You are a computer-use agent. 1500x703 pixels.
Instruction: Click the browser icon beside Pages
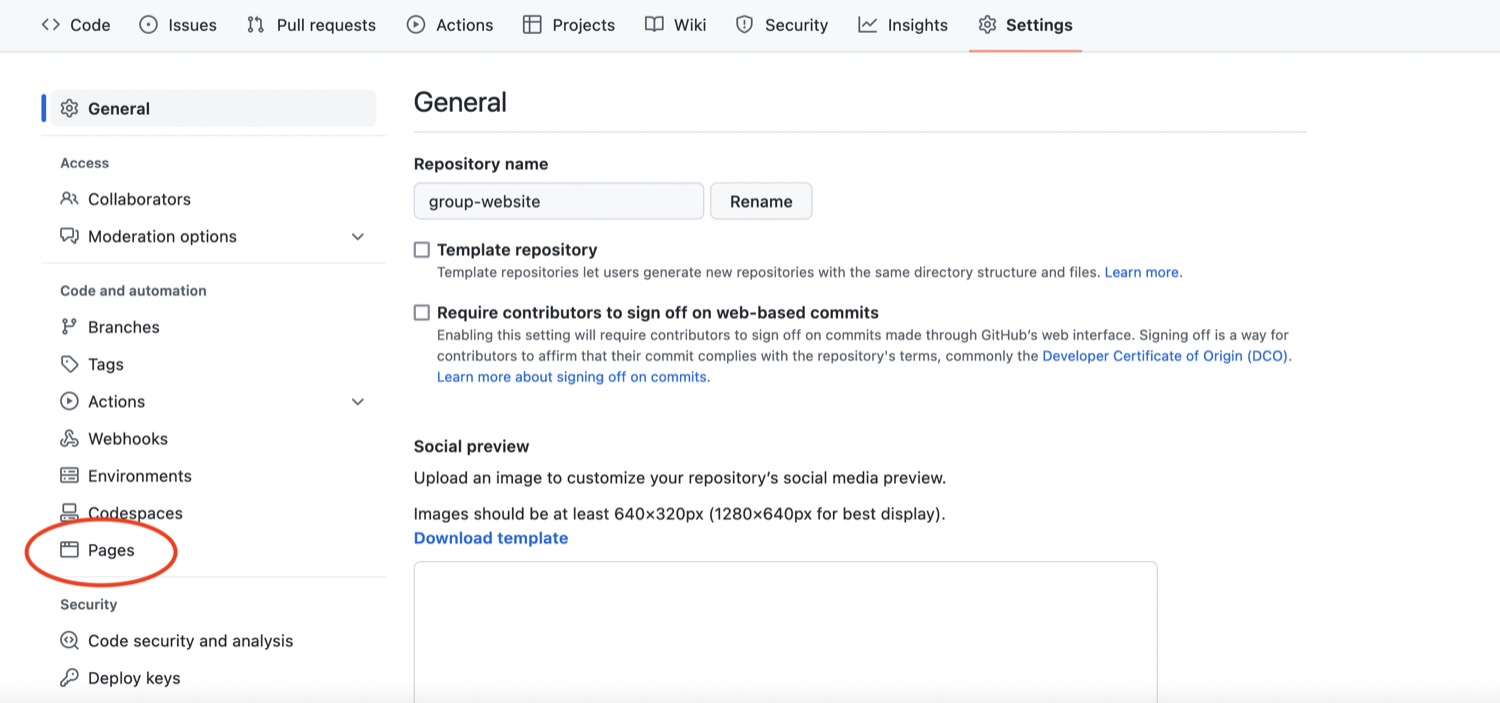coord(69,550)
